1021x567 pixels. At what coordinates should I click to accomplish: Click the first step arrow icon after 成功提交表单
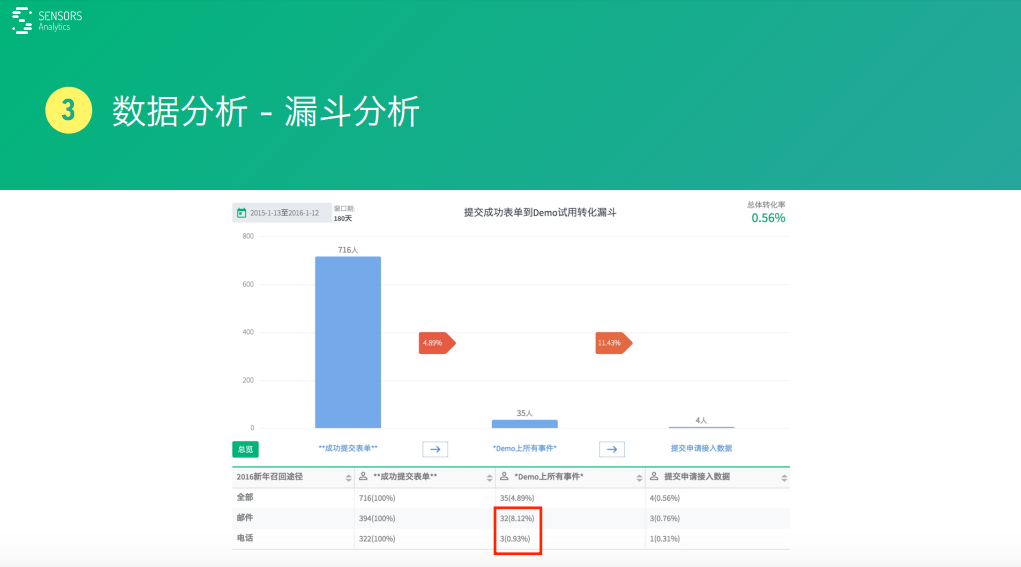pos(435,449)
